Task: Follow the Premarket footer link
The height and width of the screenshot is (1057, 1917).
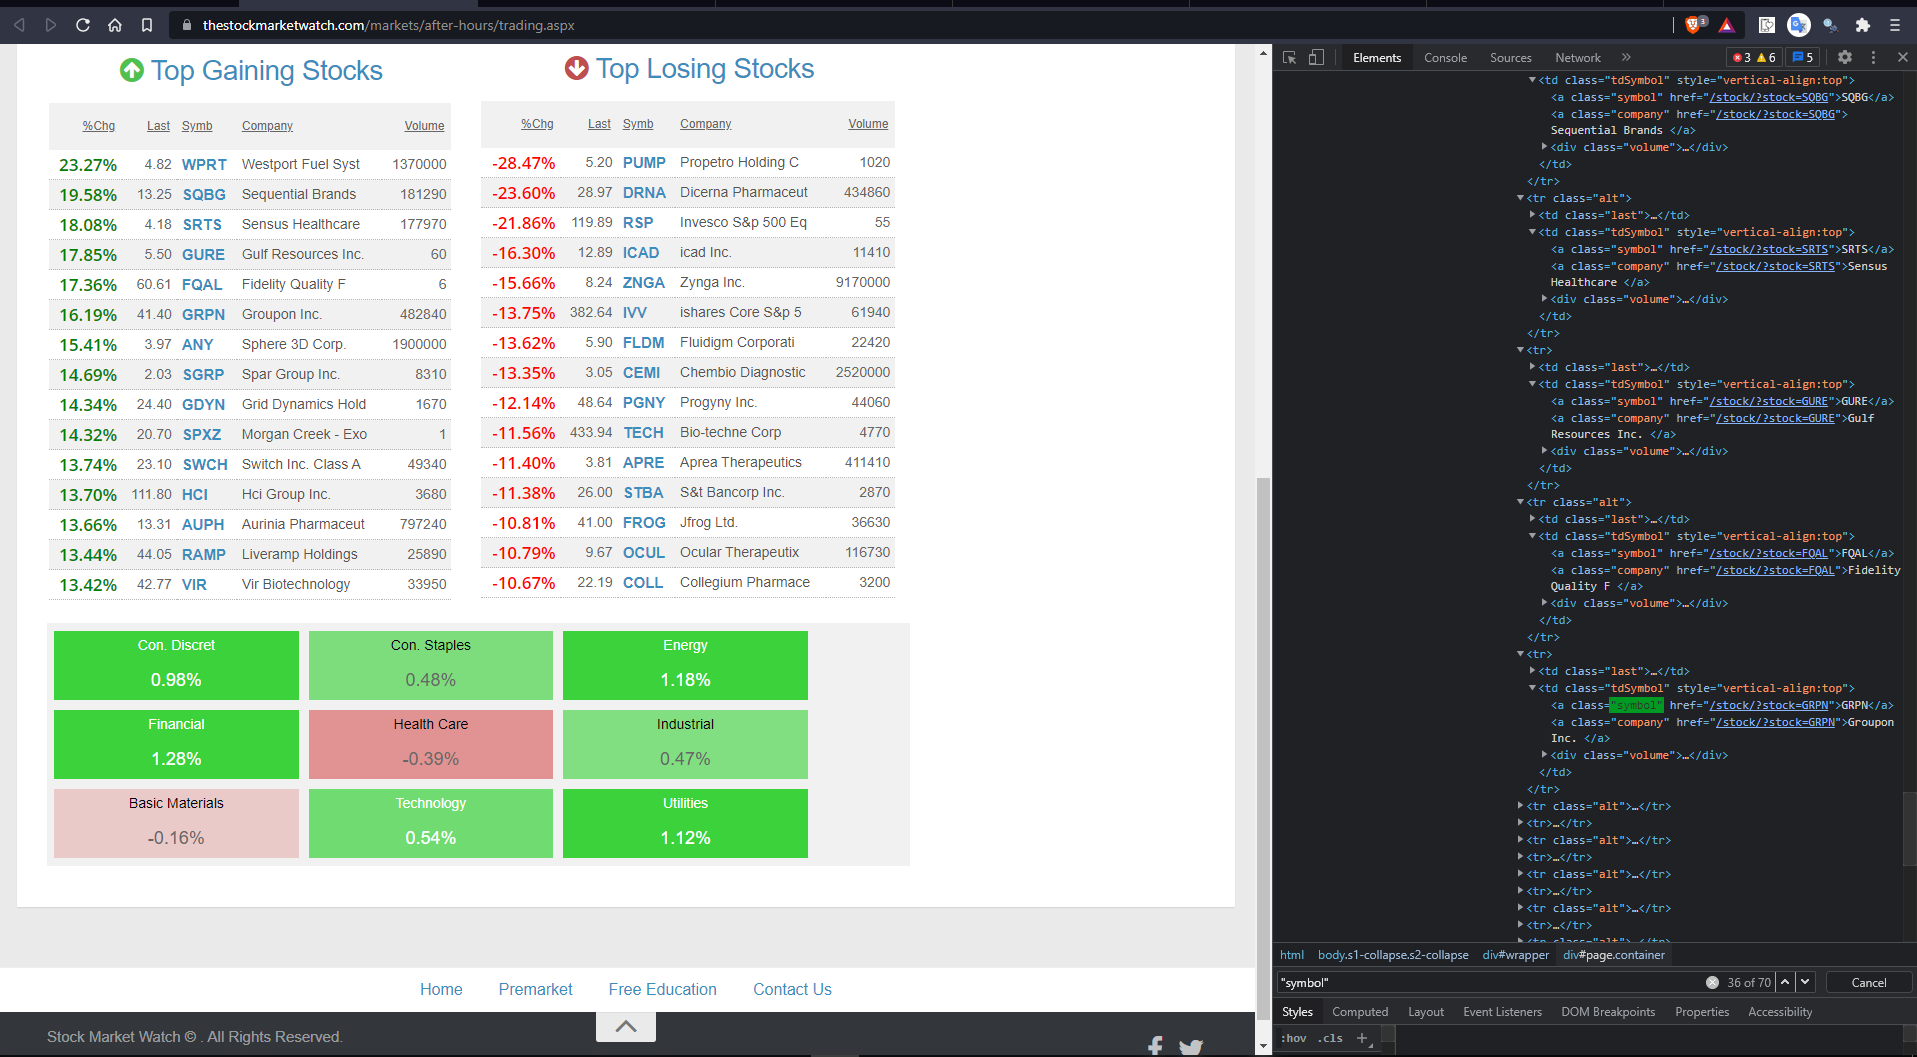Action: (536, 989)
